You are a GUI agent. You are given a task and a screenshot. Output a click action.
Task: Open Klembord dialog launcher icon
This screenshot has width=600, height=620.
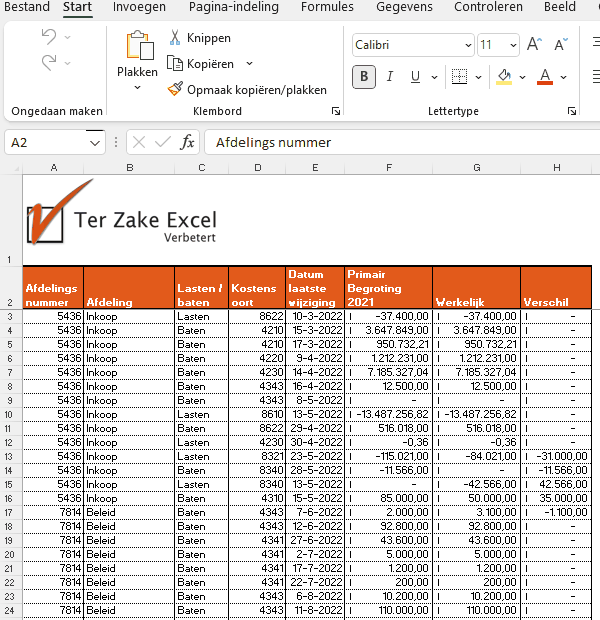[336, 111]
